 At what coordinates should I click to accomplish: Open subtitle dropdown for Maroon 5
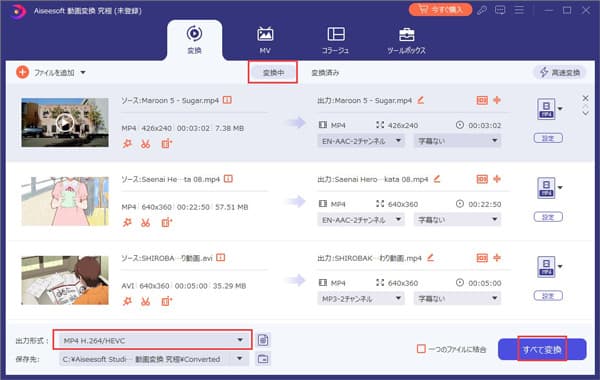point(457,141)
